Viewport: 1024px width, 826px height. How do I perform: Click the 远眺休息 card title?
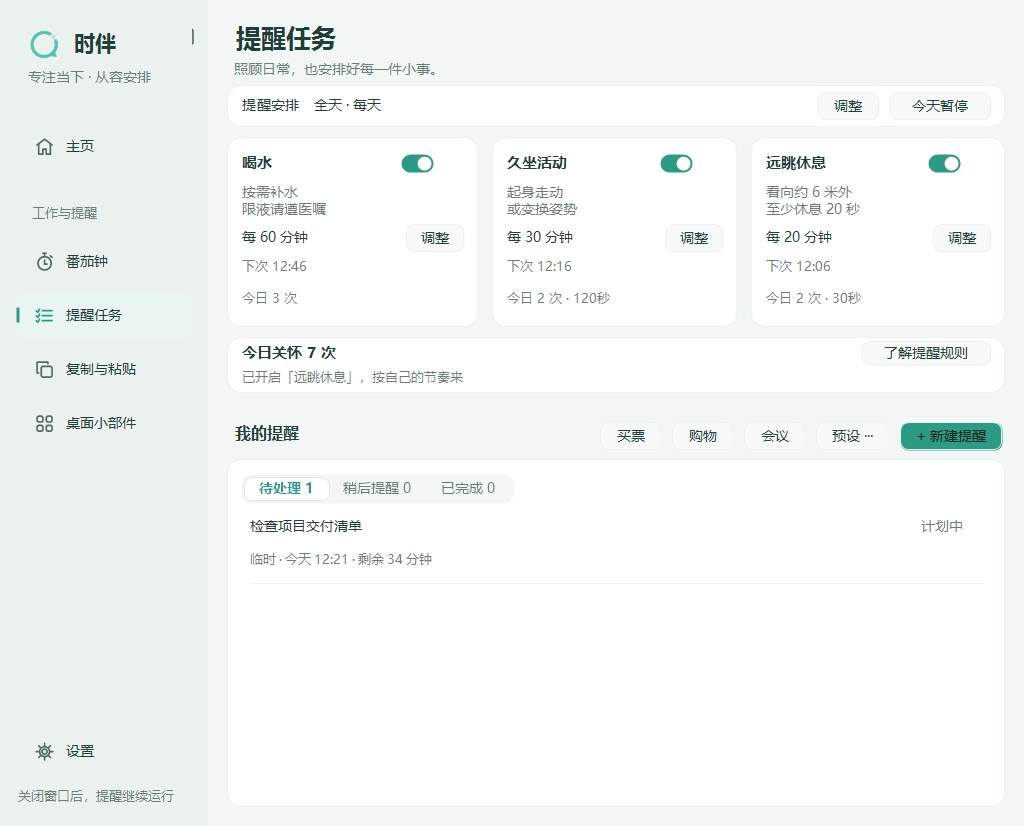795,163
